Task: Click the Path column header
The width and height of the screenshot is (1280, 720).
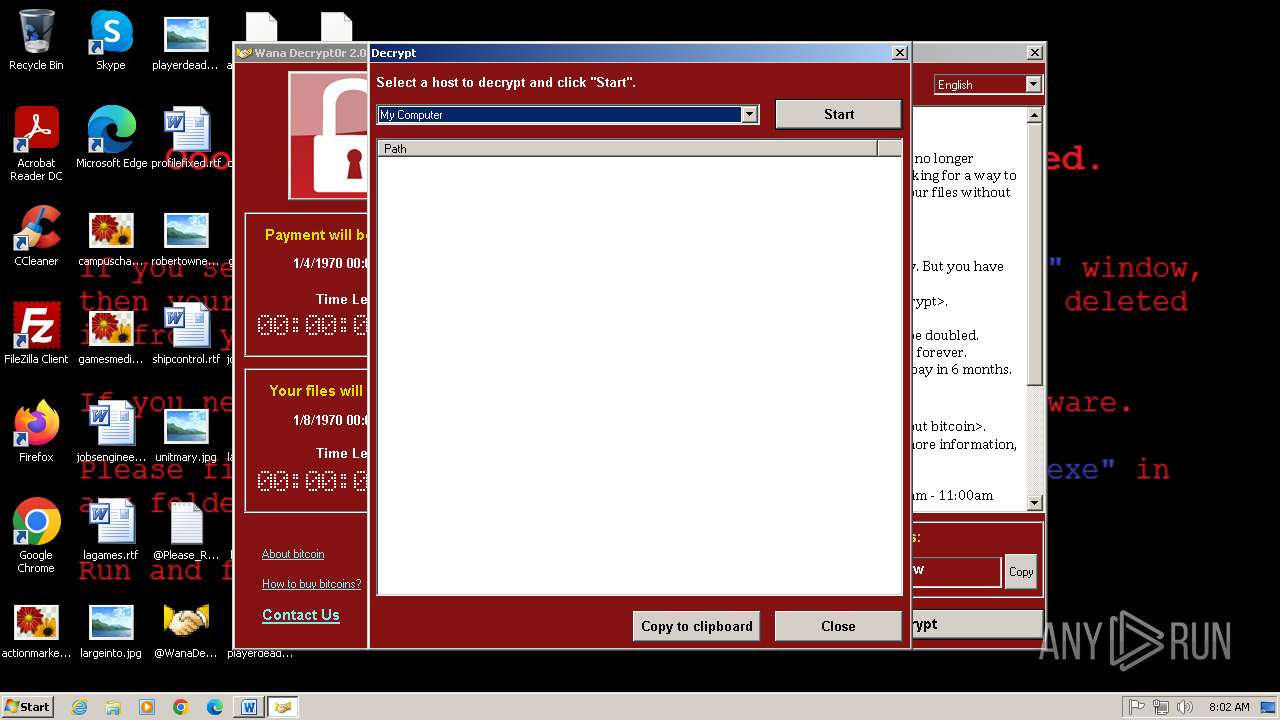Action: coord(627,148)
